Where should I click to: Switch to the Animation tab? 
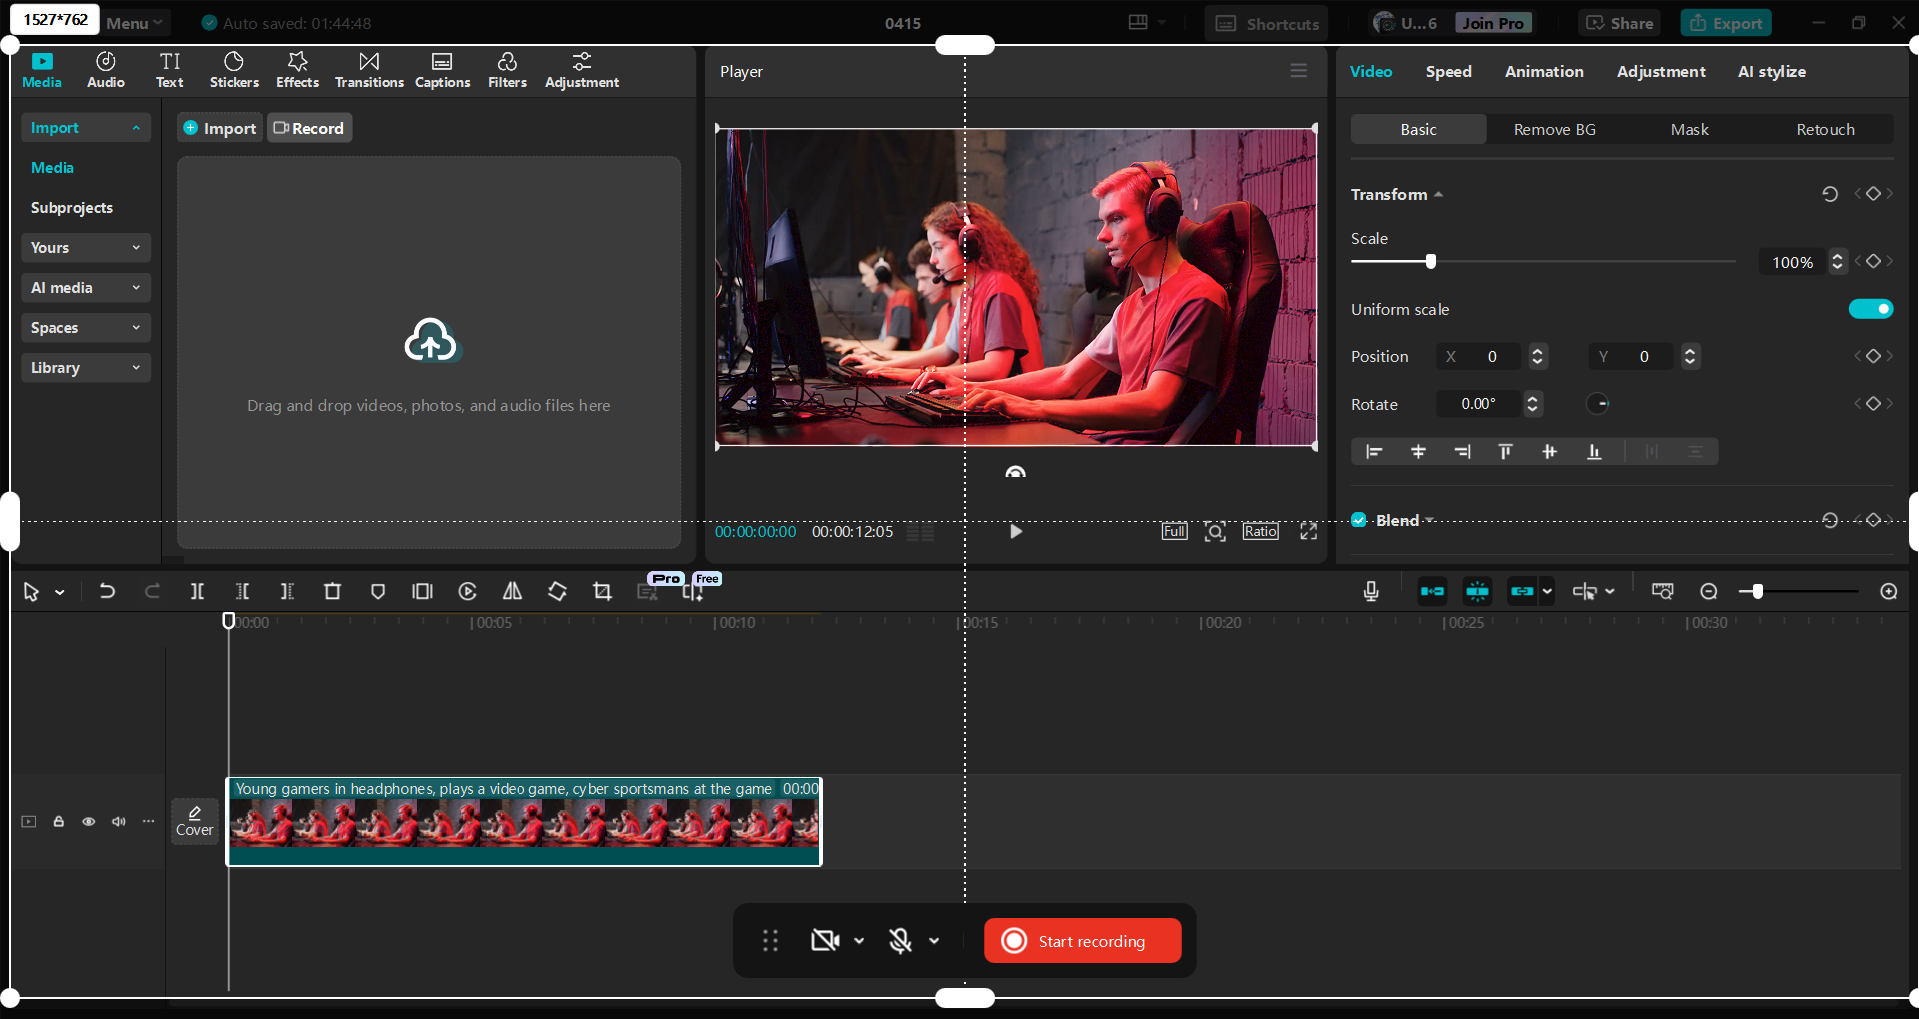point(1543,71)
